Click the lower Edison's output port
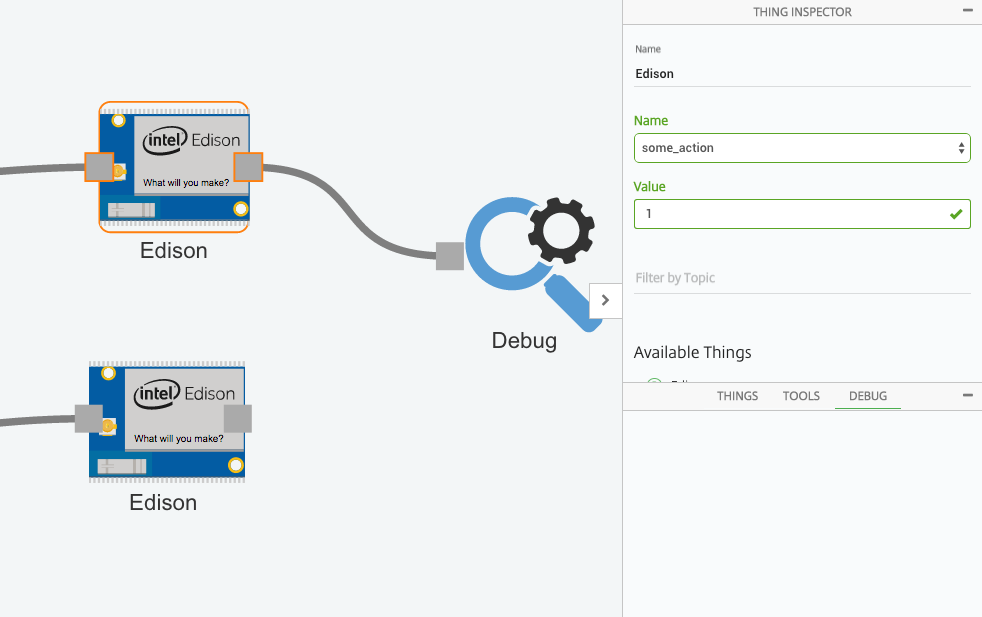Viewport: 982px width, 617px height. point(238,418)
